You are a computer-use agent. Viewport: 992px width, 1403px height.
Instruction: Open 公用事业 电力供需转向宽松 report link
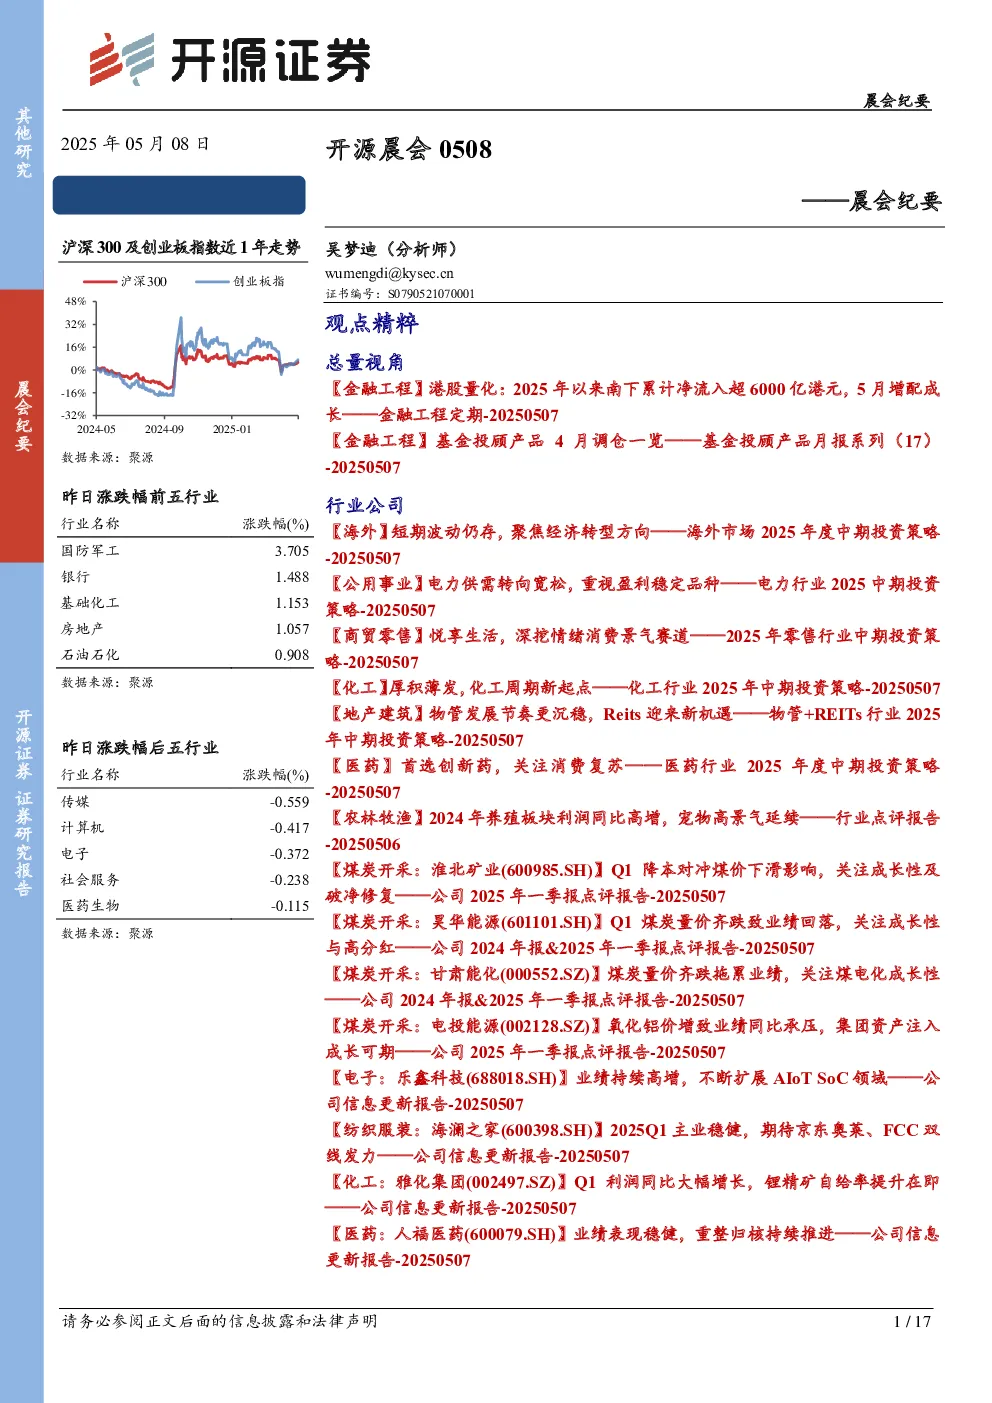(x=633, y=597)
